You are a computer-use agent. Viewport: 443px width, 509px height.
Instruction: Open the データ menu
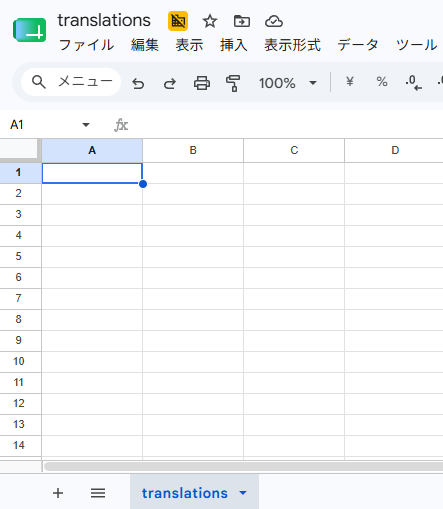pyautogui.click(x=358, y=45)
